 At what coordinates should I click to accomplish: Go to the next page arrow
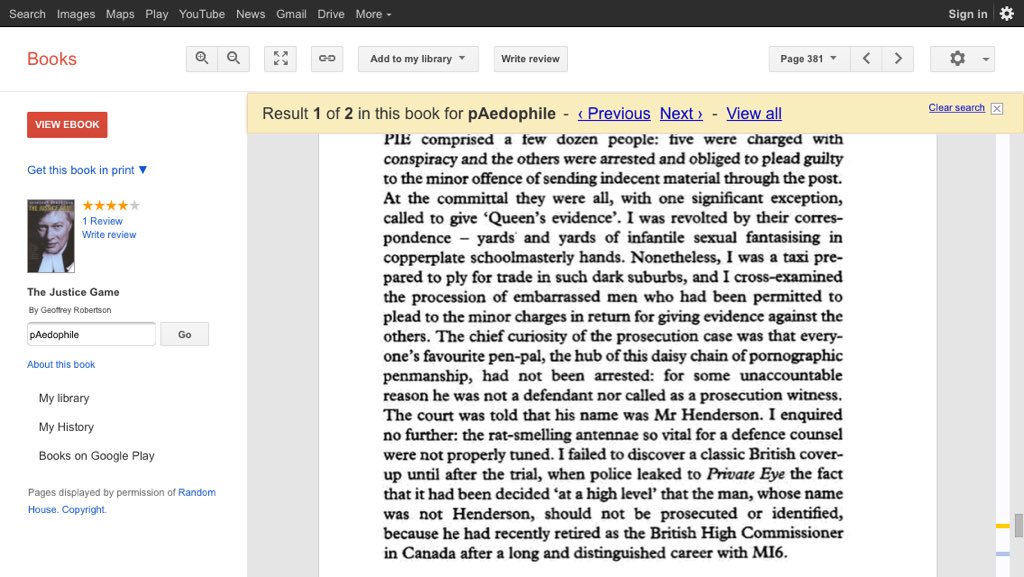coord(898,59)
